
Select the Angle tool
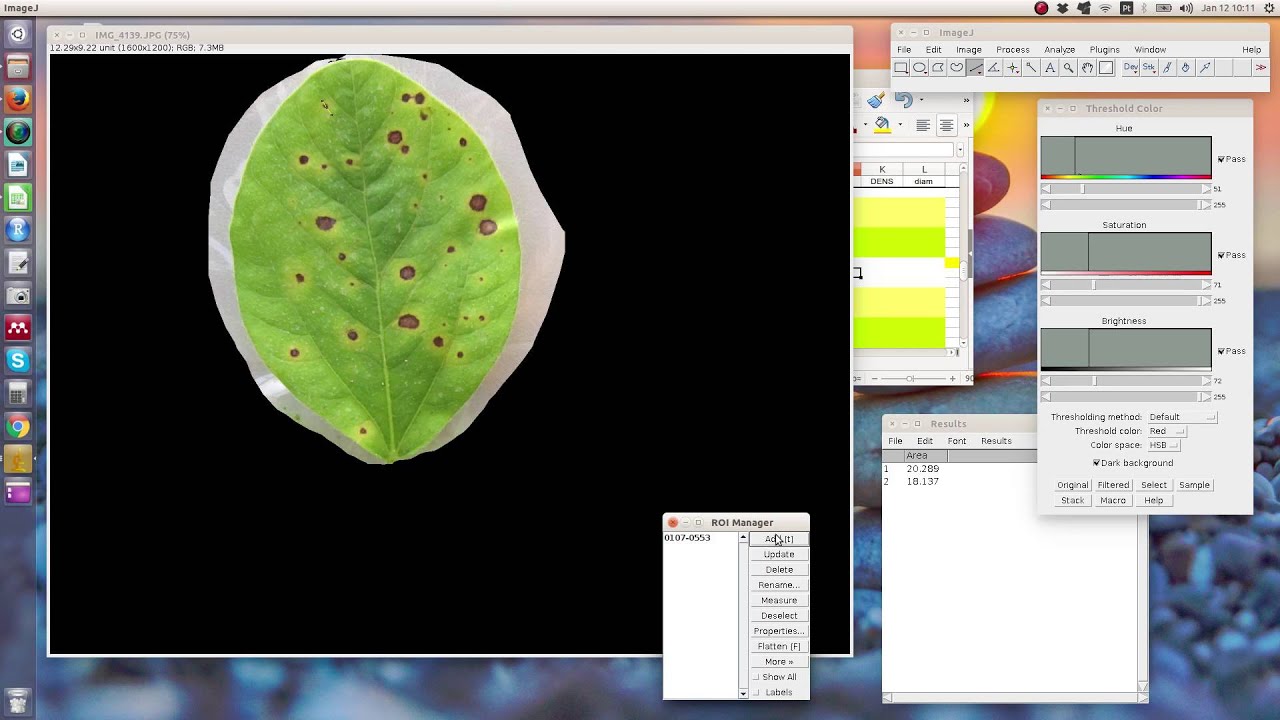(x=994, y=68)
